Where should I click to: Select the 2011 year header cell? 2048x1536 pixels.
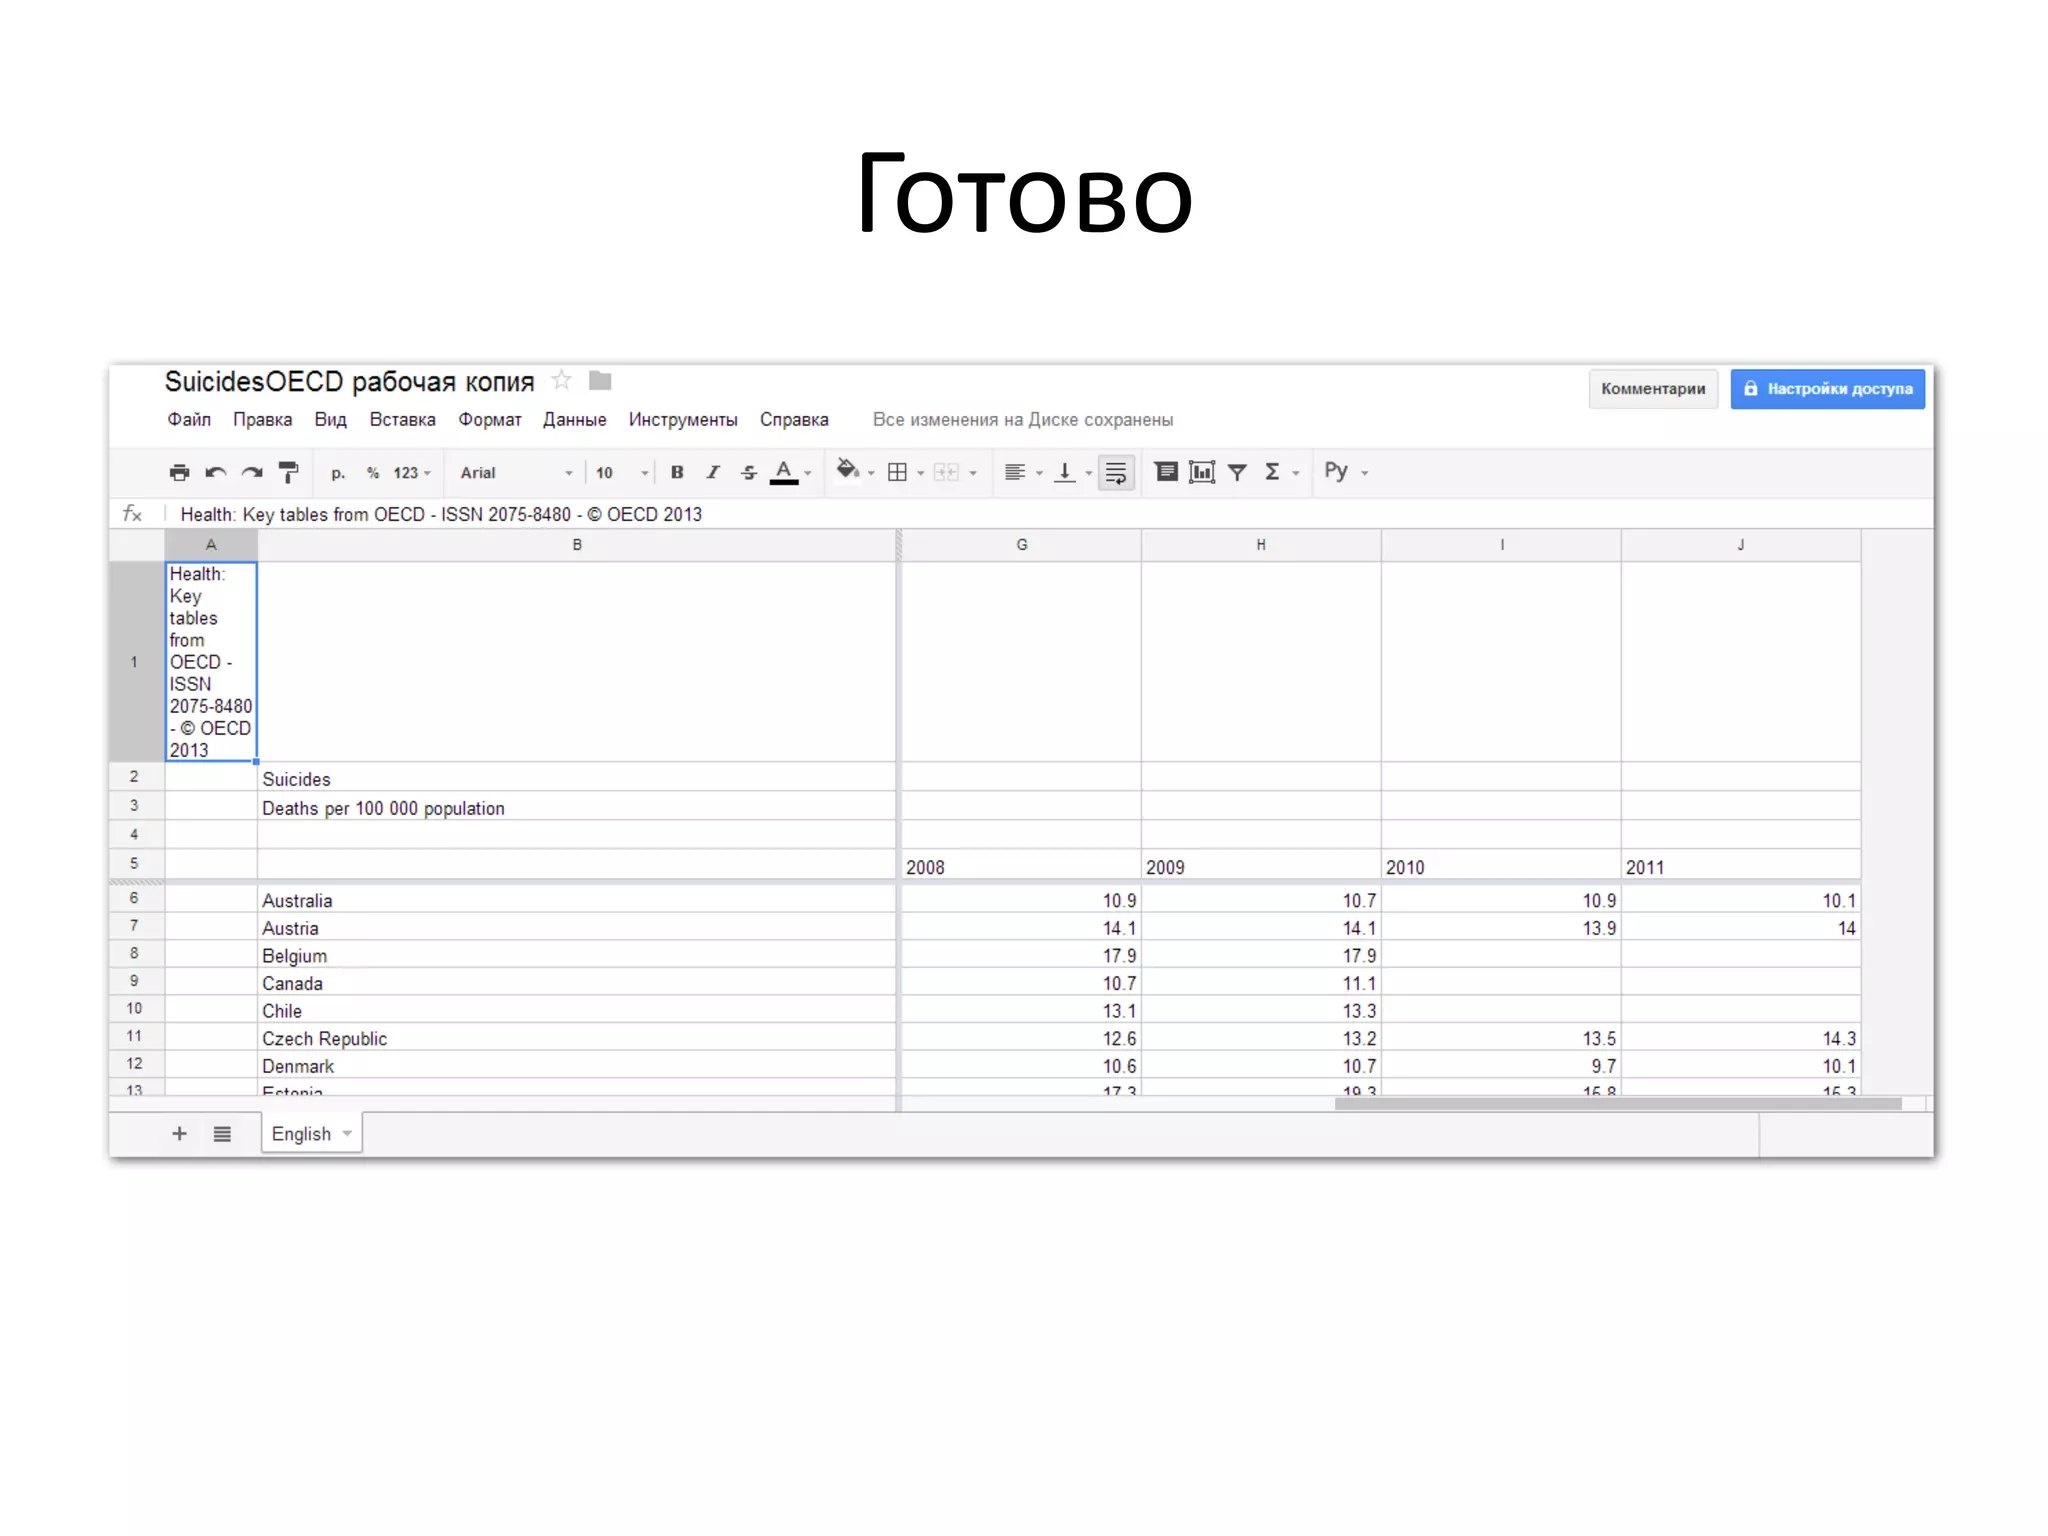[1741, 866]
